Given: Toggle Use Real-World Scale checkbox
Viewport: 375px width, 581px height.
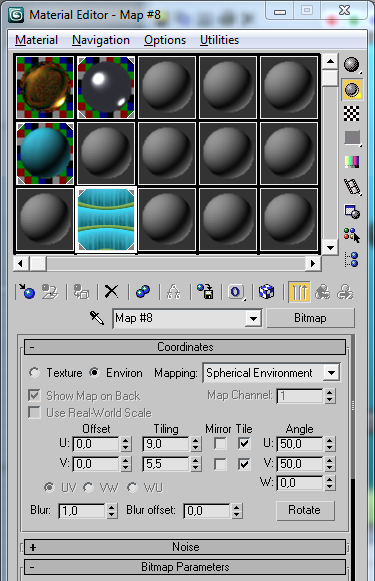Looking at the screenshot, I should pos(34,412).
